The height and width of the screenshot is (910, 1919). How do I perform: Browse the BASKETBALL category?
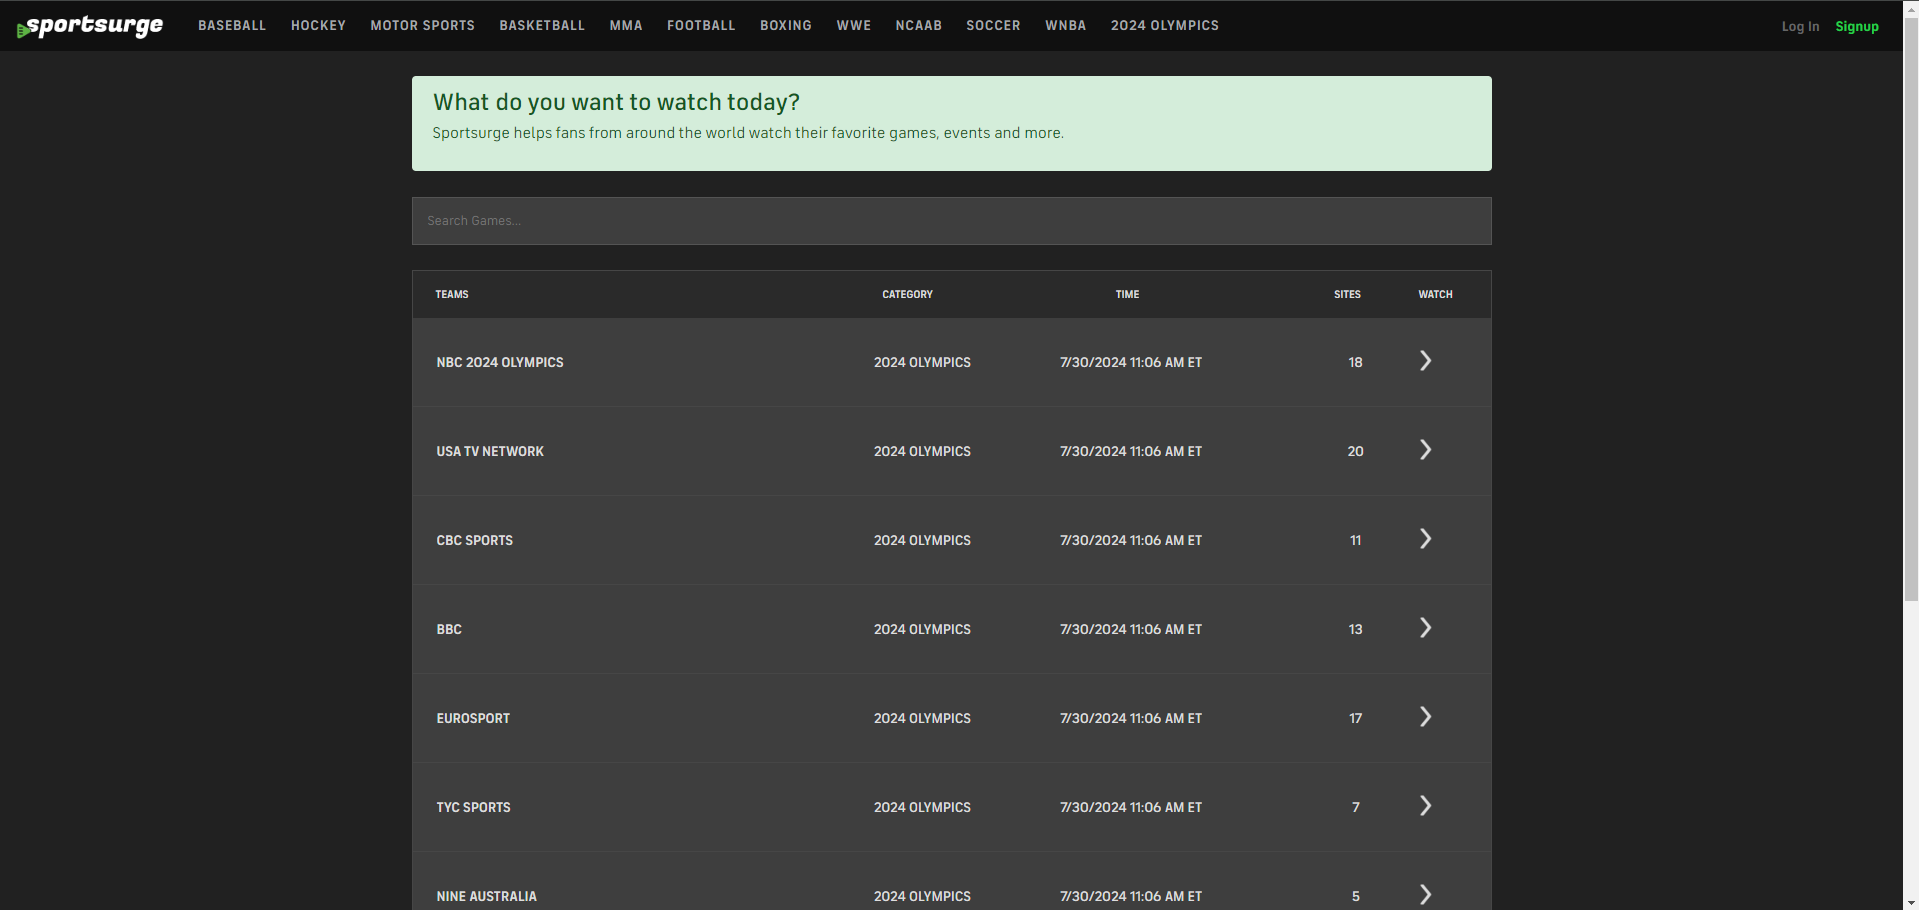coord(541,25)
